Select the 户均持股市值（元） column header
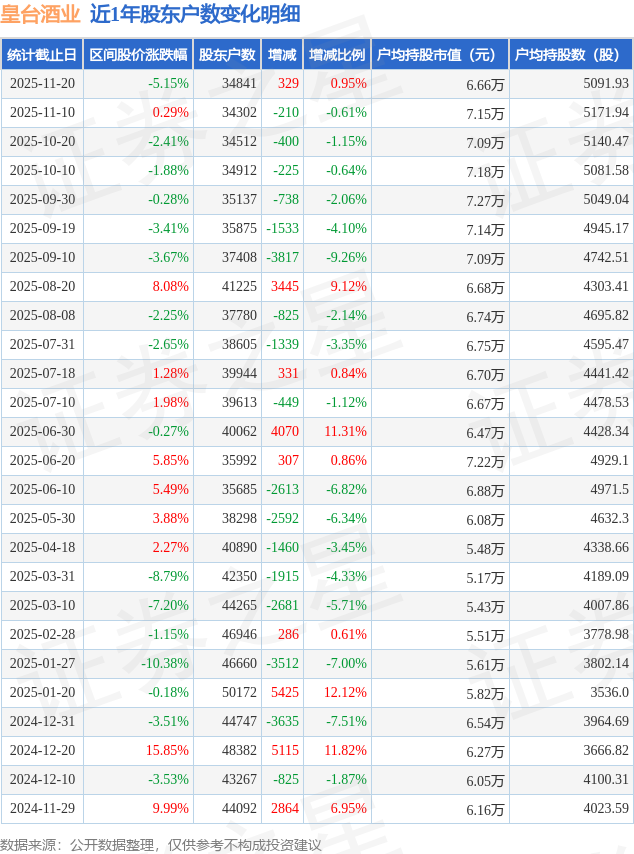634x854 pixels. tap(439, 55)
